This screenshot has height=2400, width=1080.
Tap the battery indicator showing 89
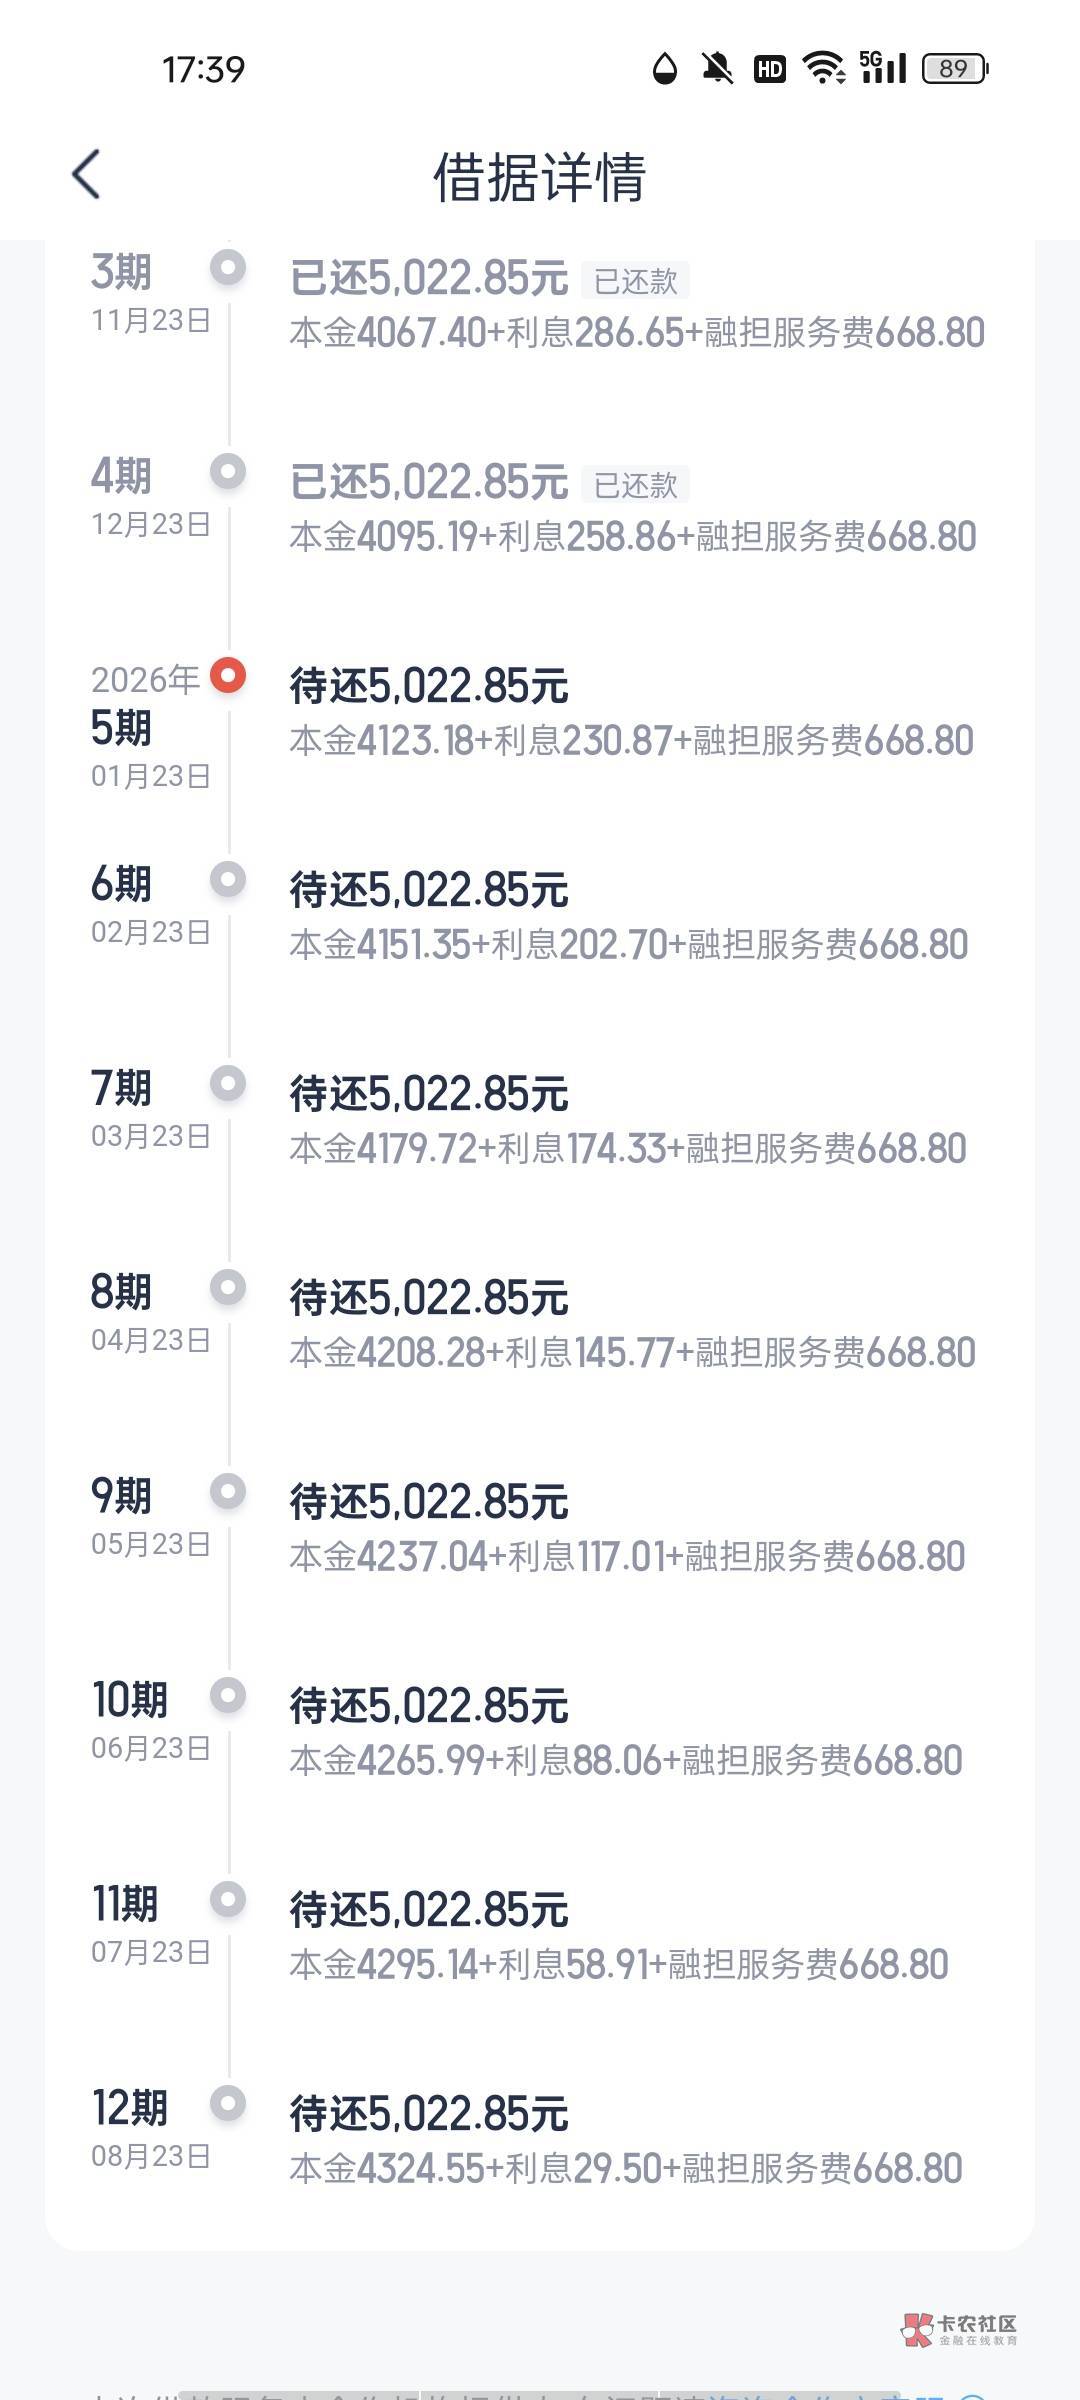pos(954,68)
